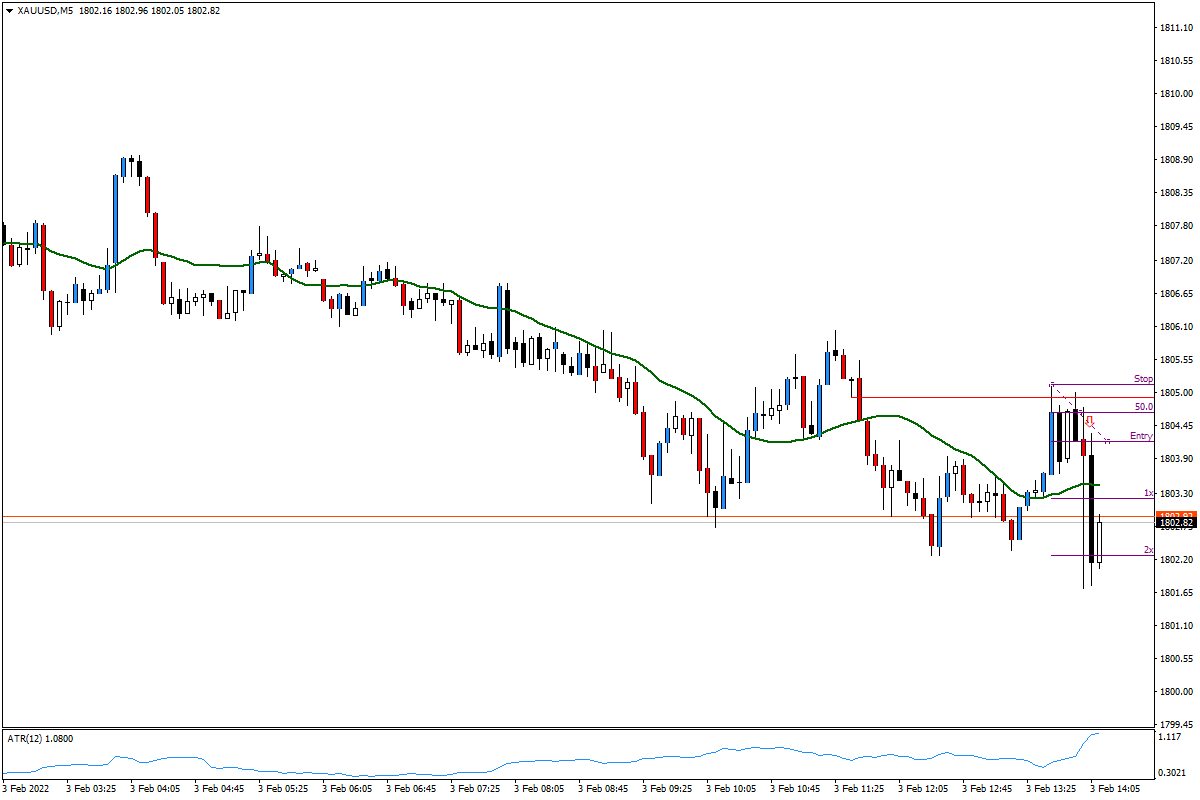Select the 'Stop' level label
This screenshot has width=1200, height=800.
1143,379
